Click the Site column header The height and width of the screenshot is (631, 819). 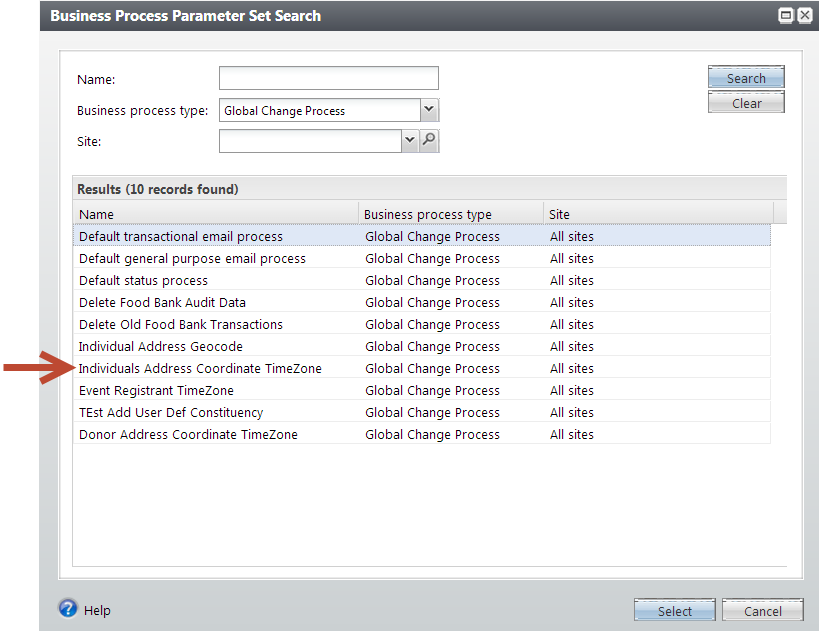pyautogui.click(x=658, y=214)
